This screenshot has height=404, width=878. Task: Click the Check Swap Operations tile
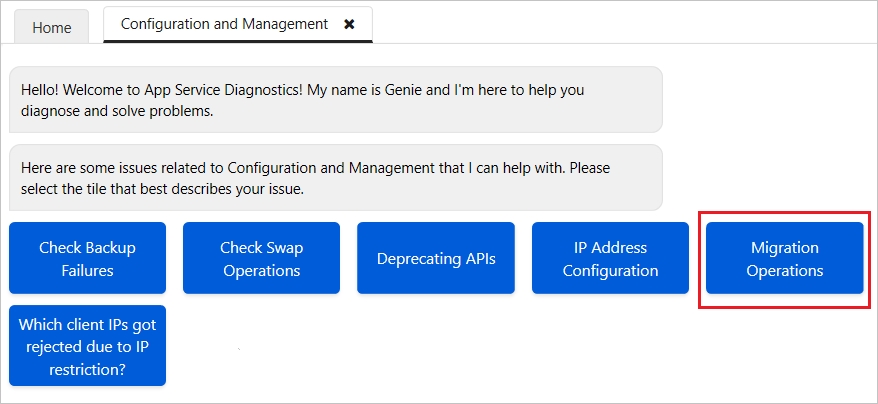point(261,258)
